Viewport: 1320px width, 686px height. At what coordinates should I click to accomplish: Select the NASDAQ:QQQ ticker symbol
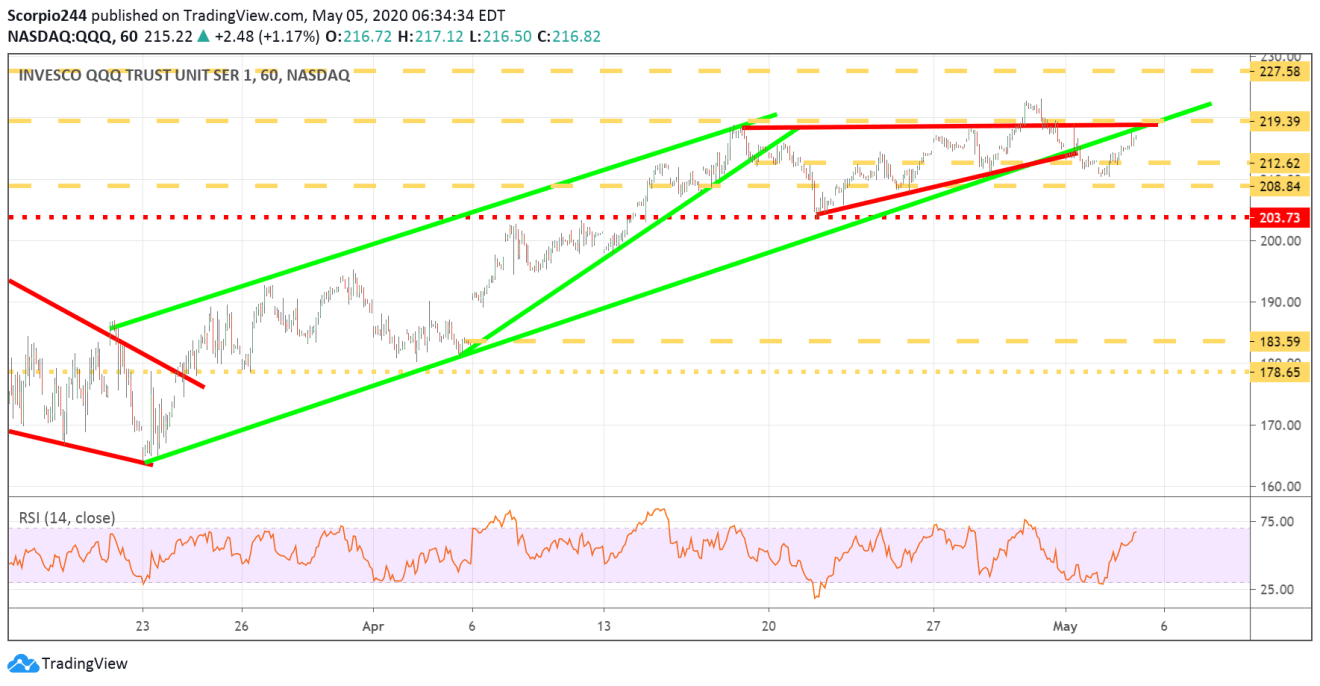pos(62,35)
